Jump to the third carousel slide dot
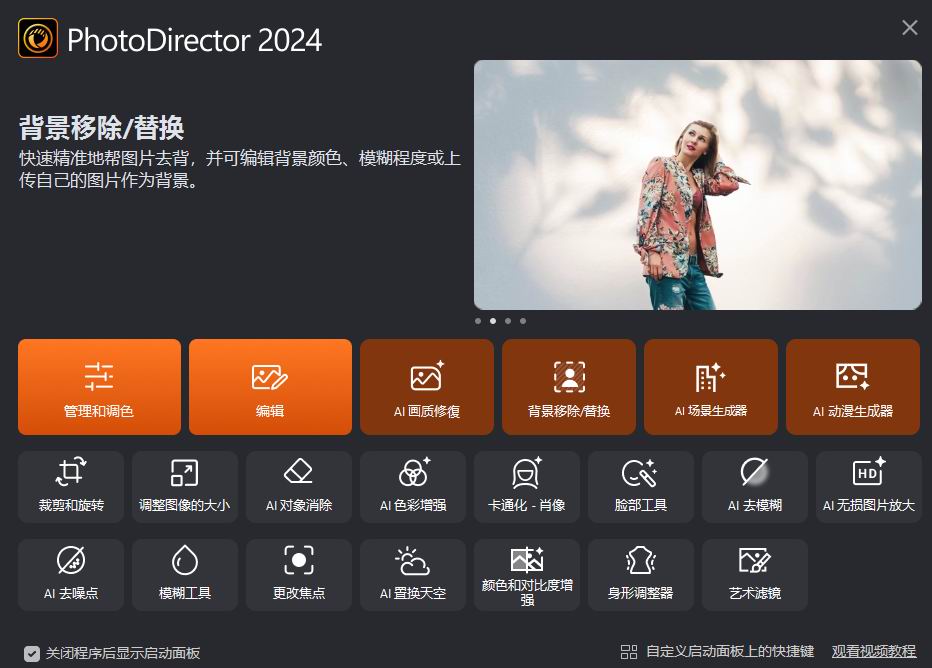The image size is (932, 668). [508, 321]
